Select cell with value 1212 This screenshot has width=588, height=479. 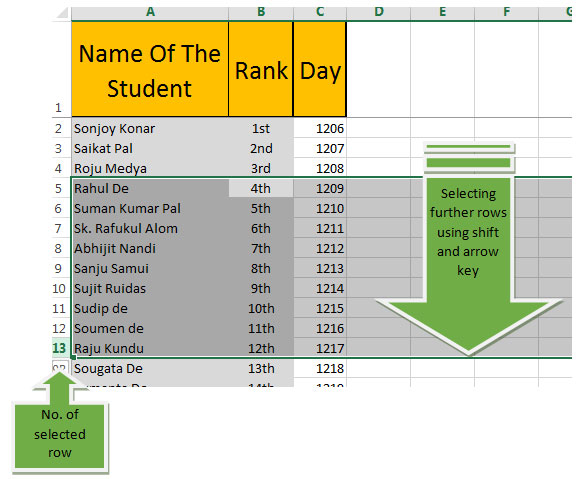point(320,248)
